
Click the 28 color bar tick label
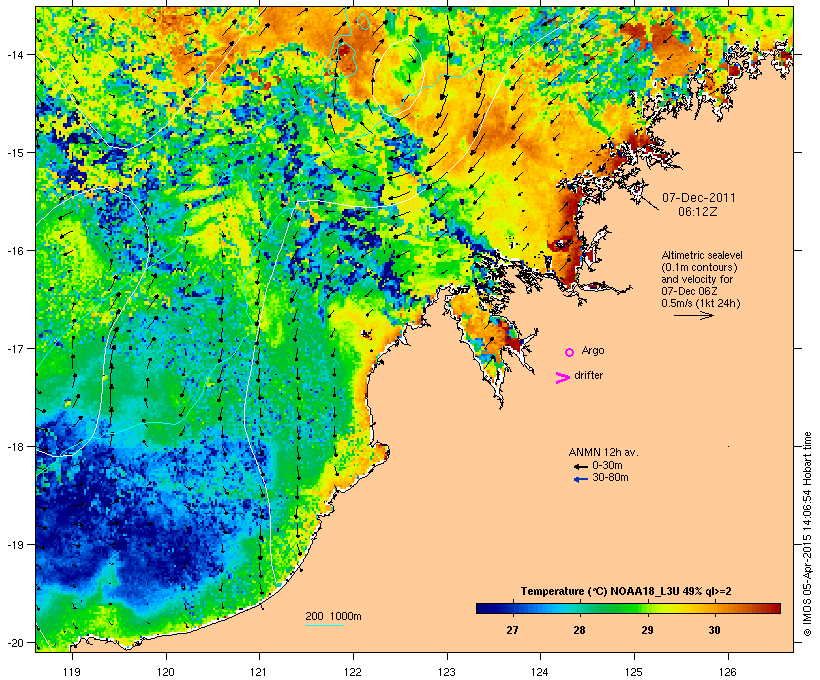(x=579, y=630)
